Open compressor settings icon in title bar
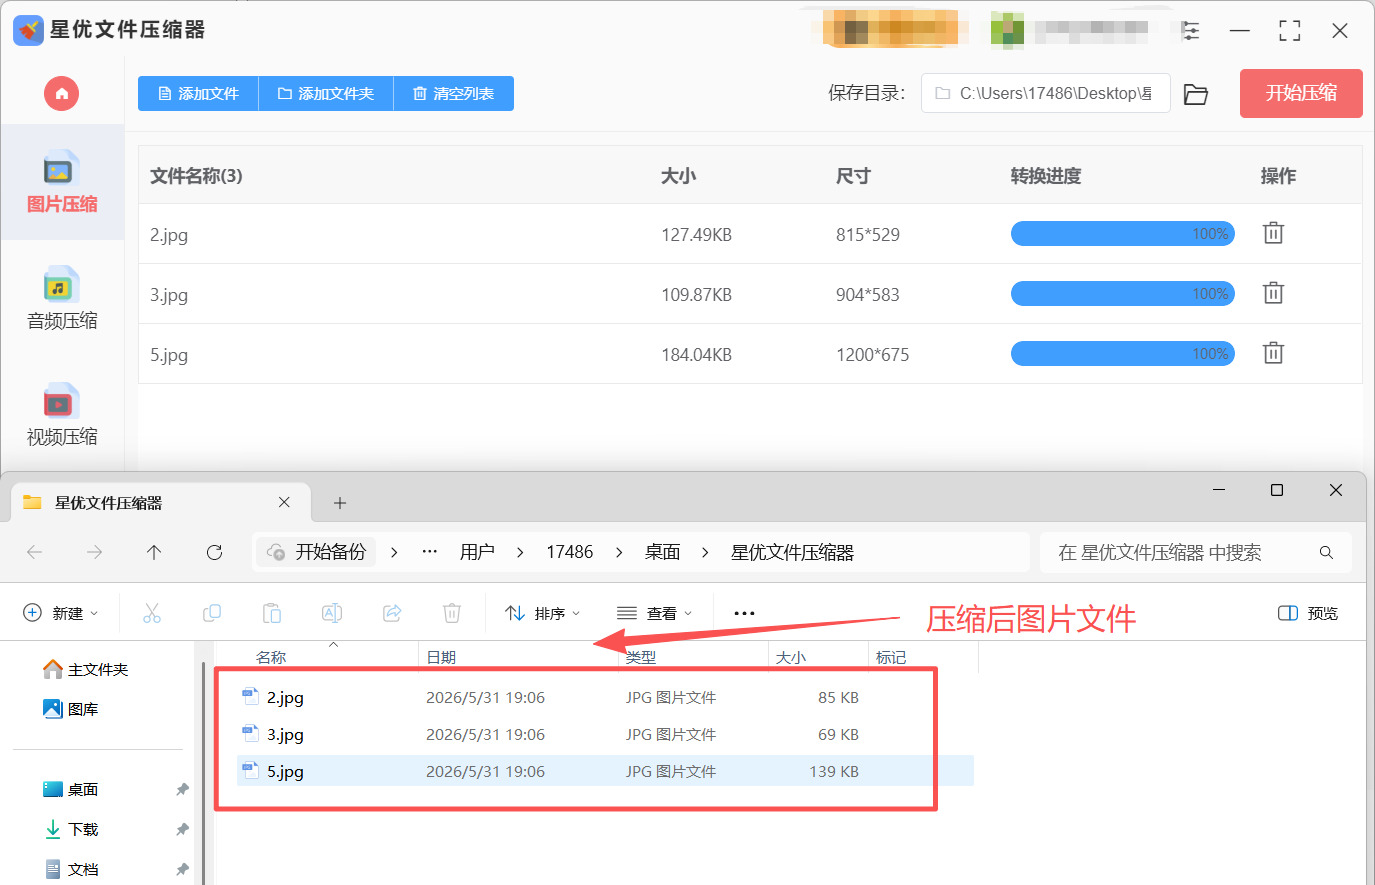The image size is (1375, 885). pos(1190,31)
